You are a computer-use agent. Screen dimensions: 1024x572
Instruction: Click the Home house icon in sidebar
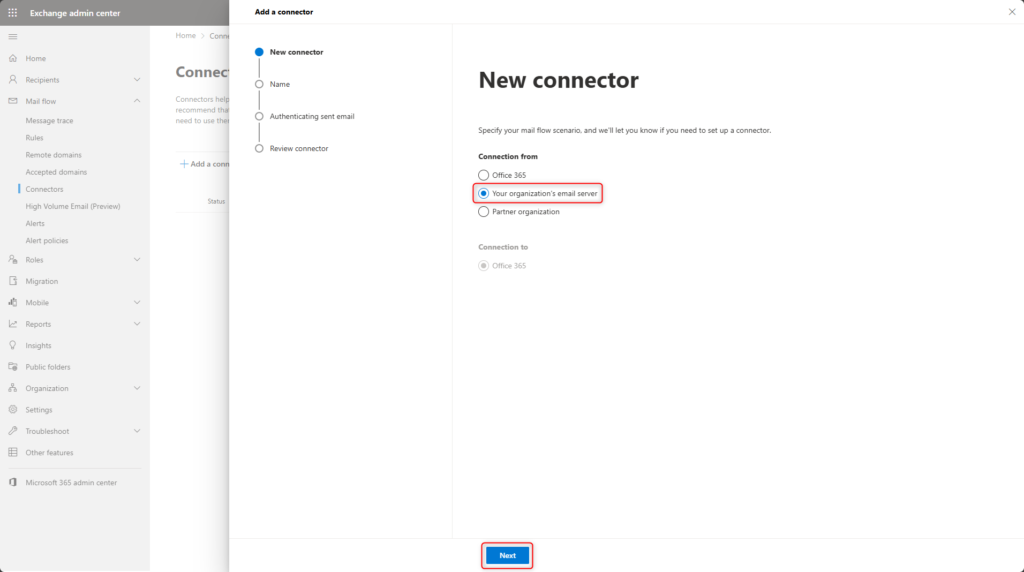click(12, 58)
